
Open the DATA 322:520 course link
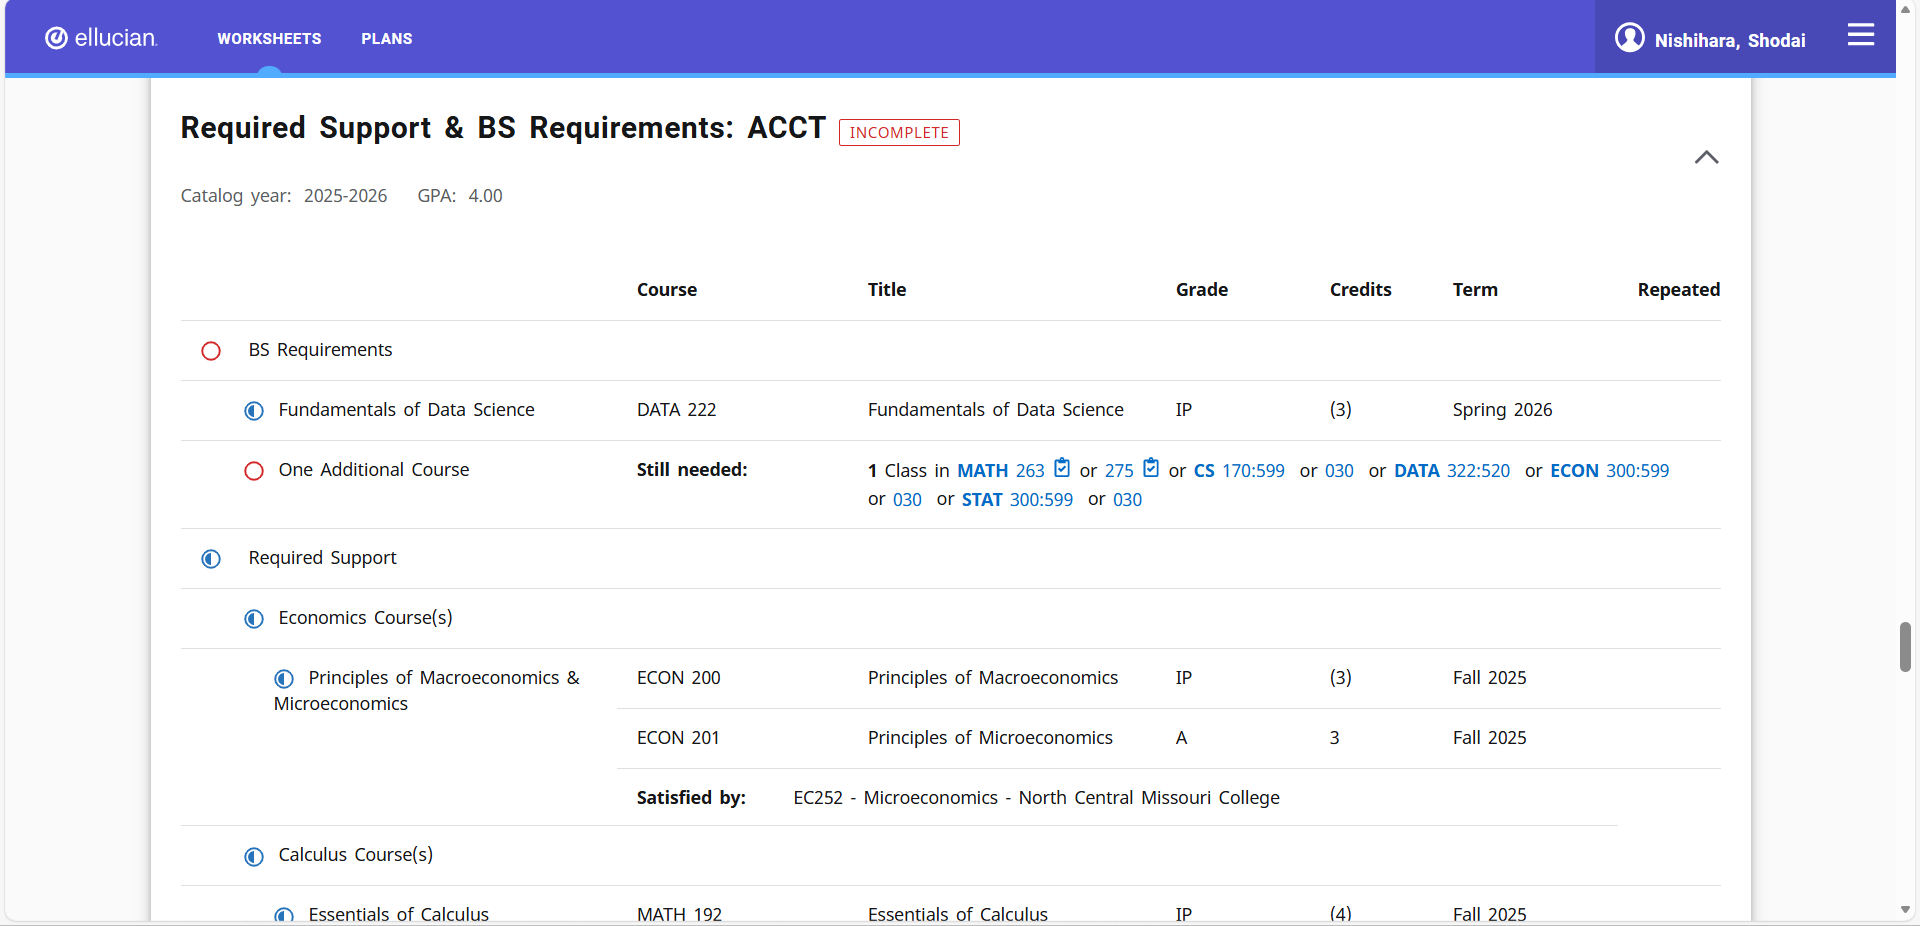(1451, 471)
